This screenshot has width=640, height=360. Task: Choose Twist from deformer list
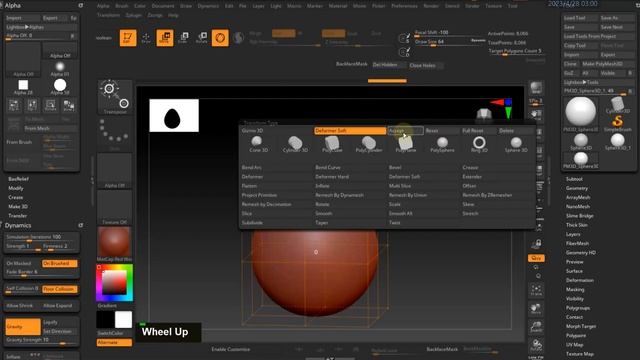click(x=394, y=223)
